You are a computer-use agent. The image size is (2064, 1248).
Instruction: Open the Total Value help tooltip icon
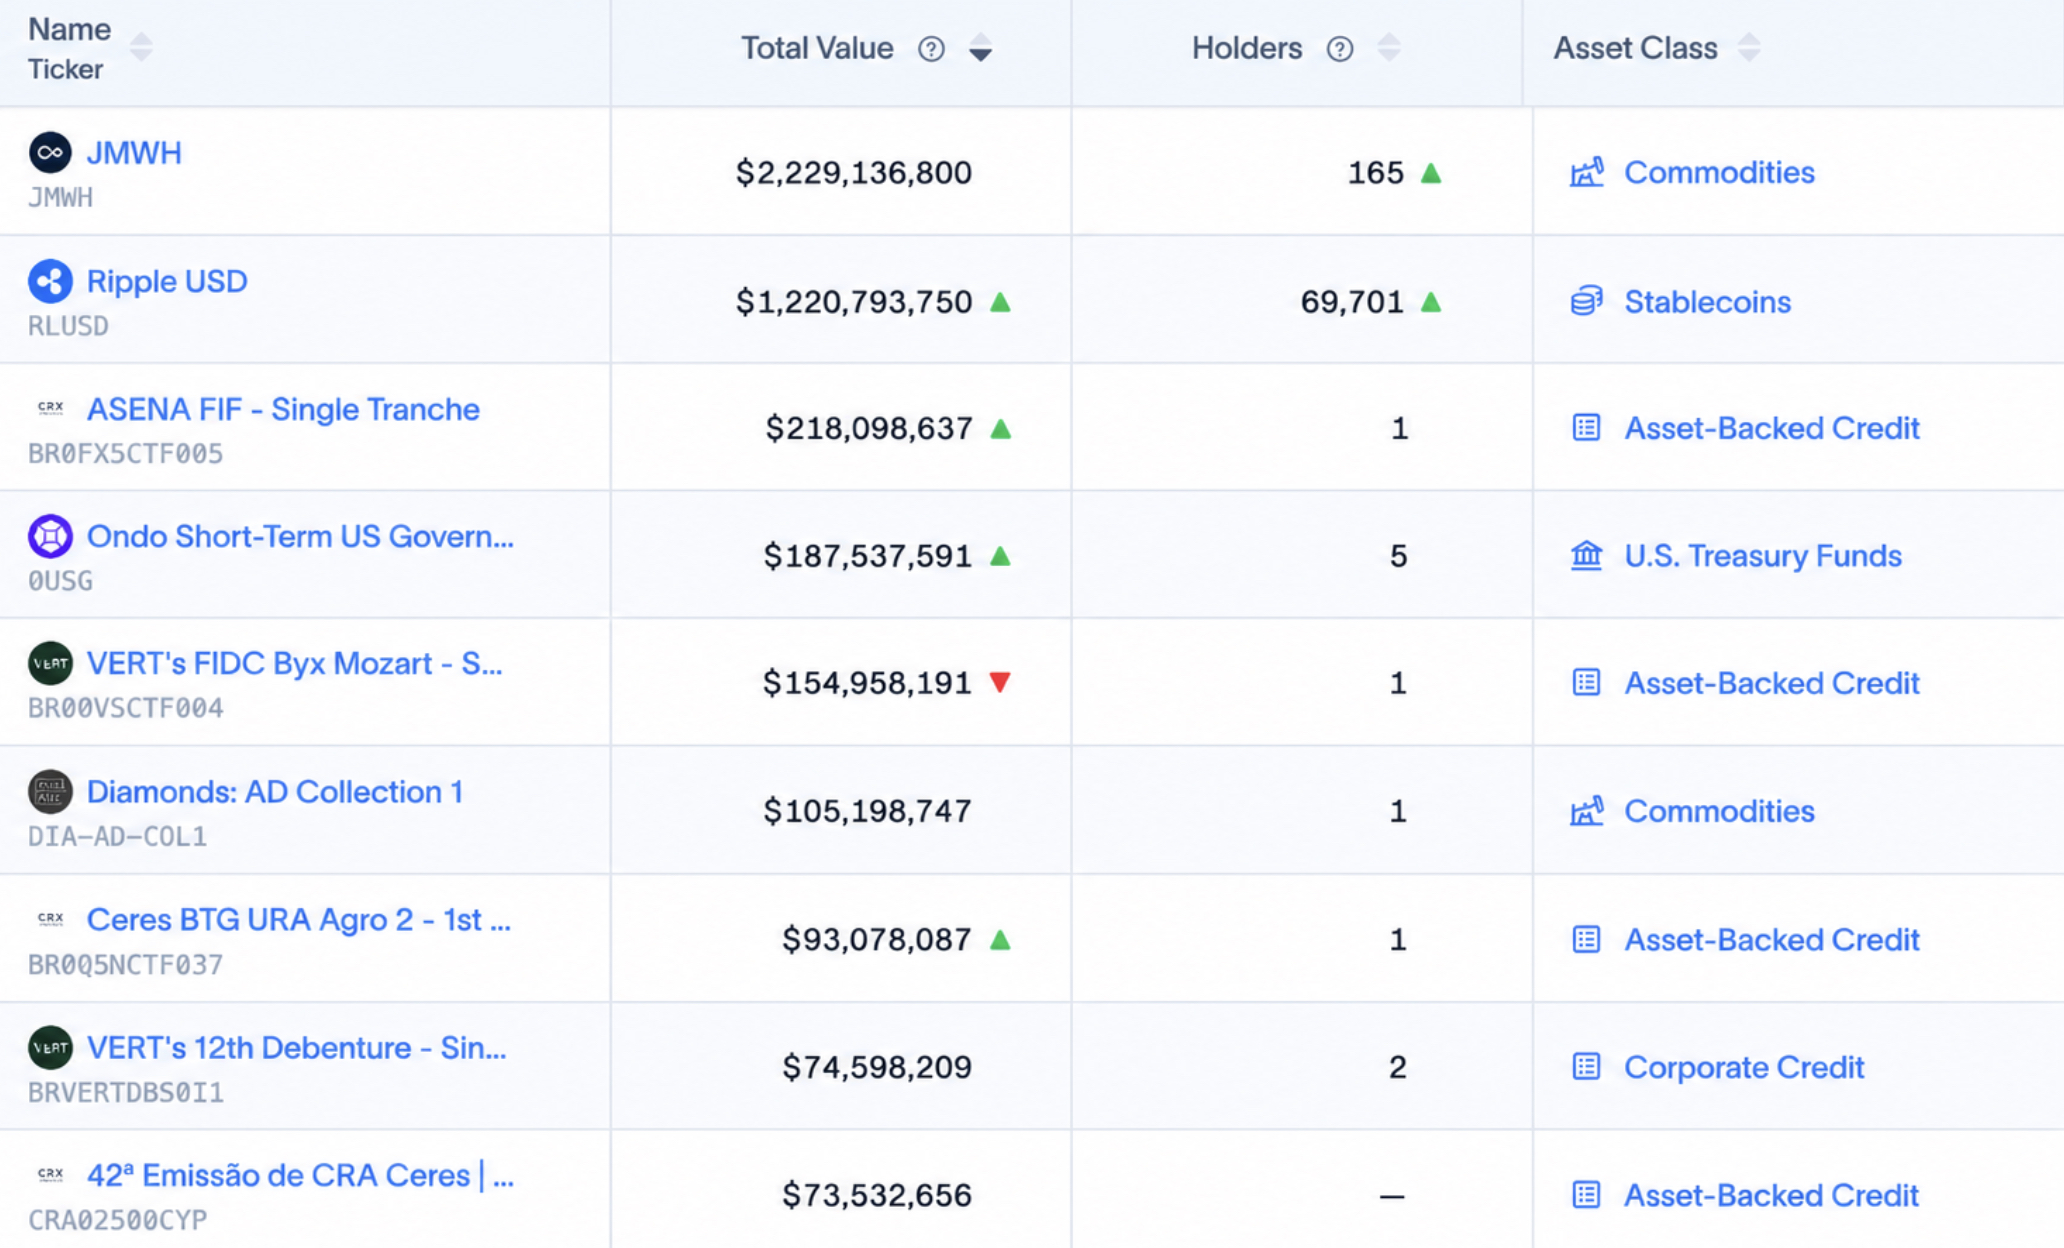931,49
